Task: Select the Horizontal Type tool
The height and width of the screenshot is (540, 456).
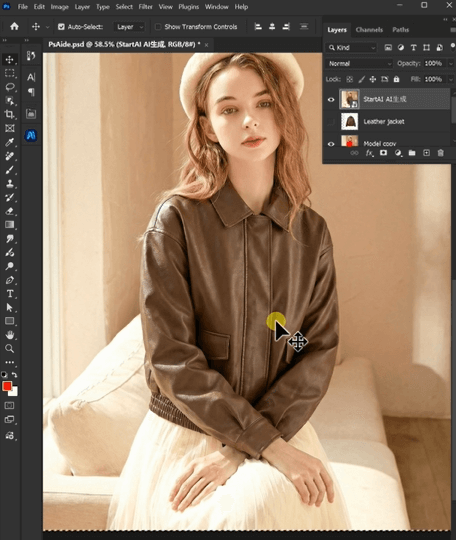Action: pyautogui.click(x=9, y=293)
